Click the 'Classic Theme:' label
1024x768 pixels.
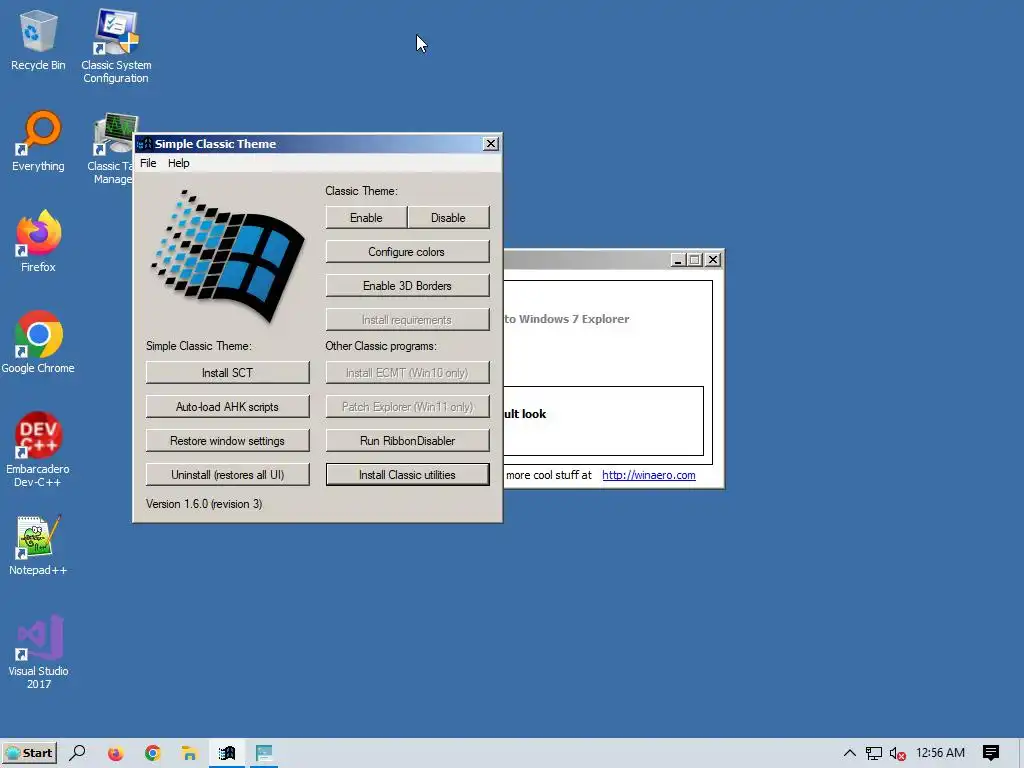click(x=361, y=191)
